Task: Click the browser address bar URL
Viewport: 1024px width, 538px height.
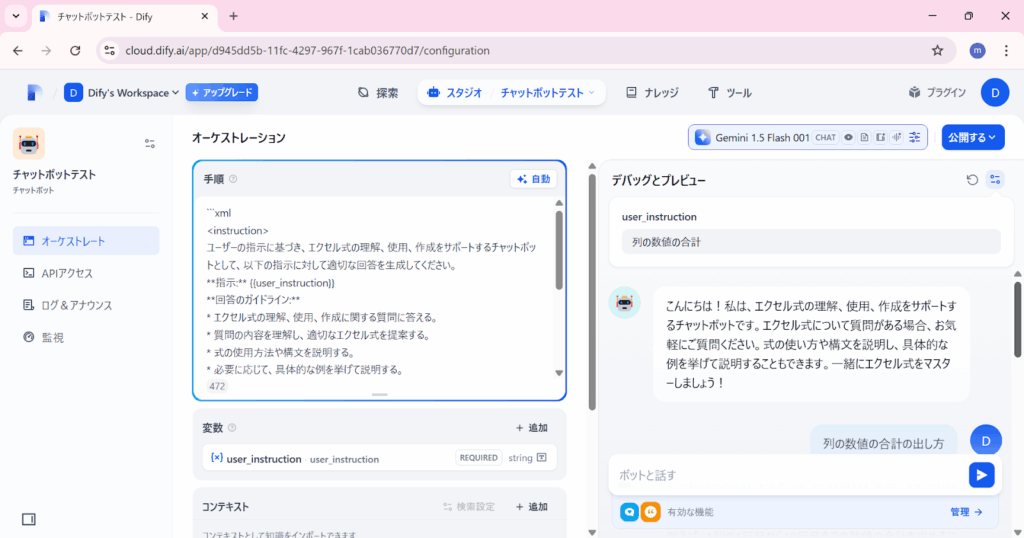Action: (x=307, y=50)
